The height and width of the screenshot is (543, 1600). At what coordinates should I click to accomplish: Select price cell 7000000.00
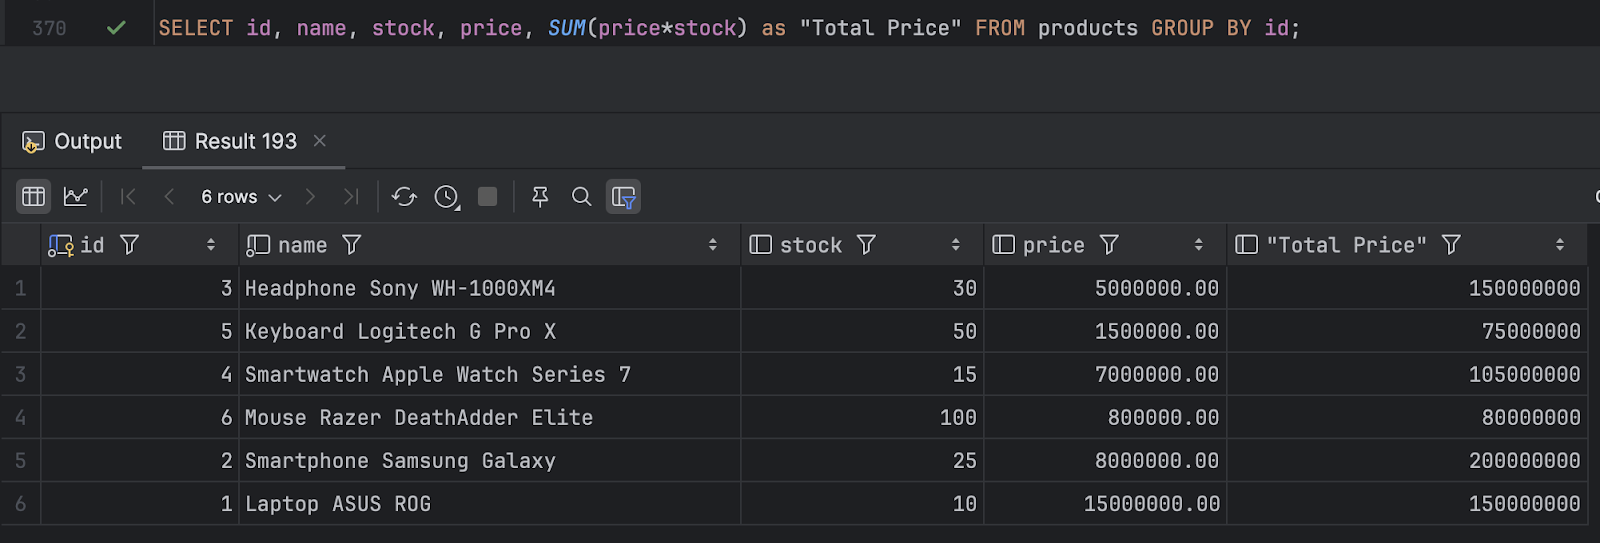1105,374
